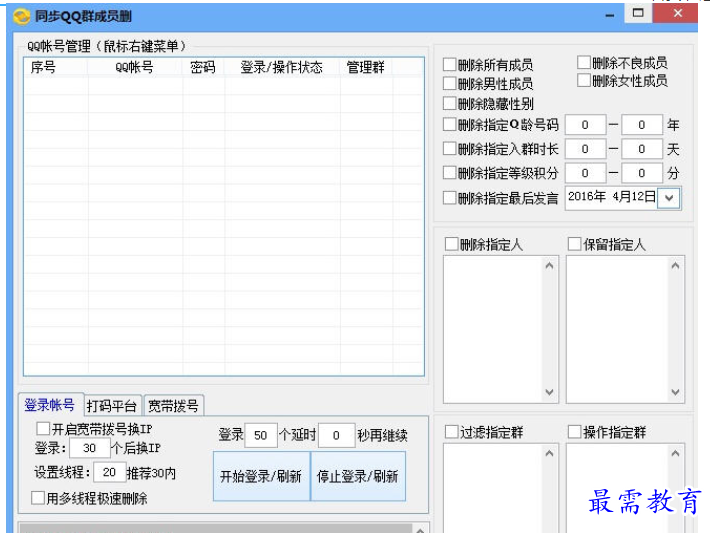
Task: Click the 登录 count field showing 50
Action: point(261,435)
